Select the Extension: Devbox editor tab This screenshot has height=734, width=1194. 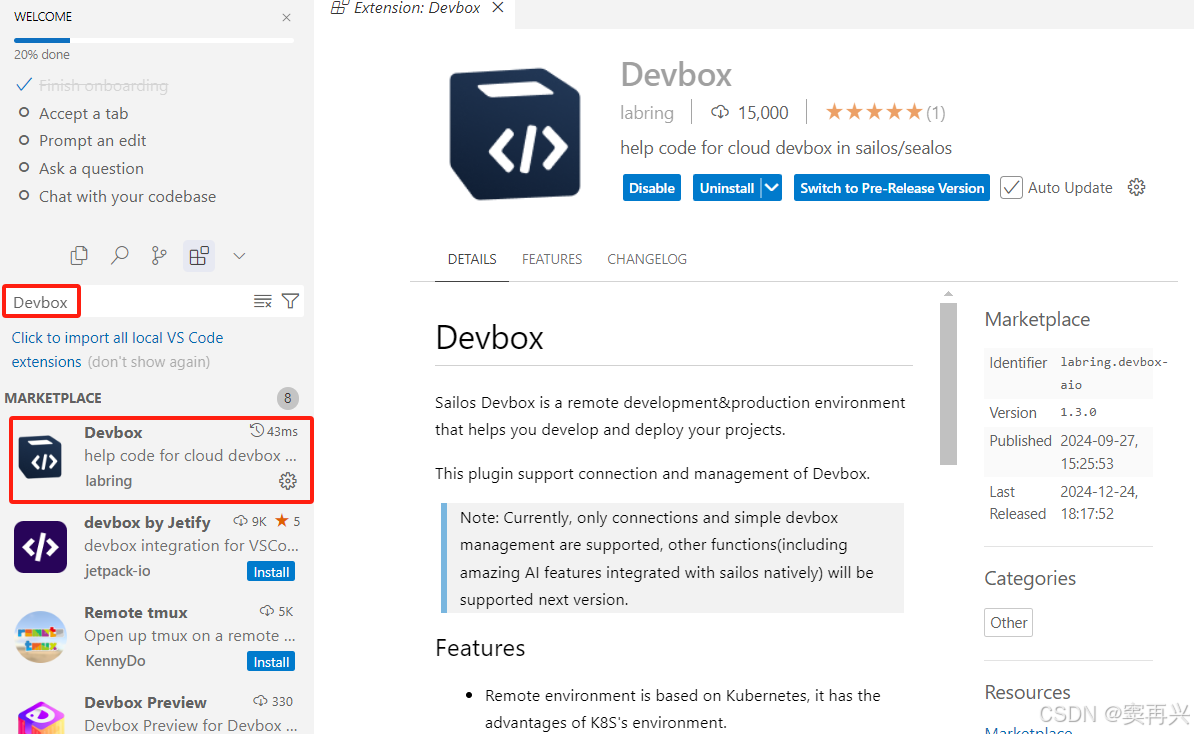point(417,8)
